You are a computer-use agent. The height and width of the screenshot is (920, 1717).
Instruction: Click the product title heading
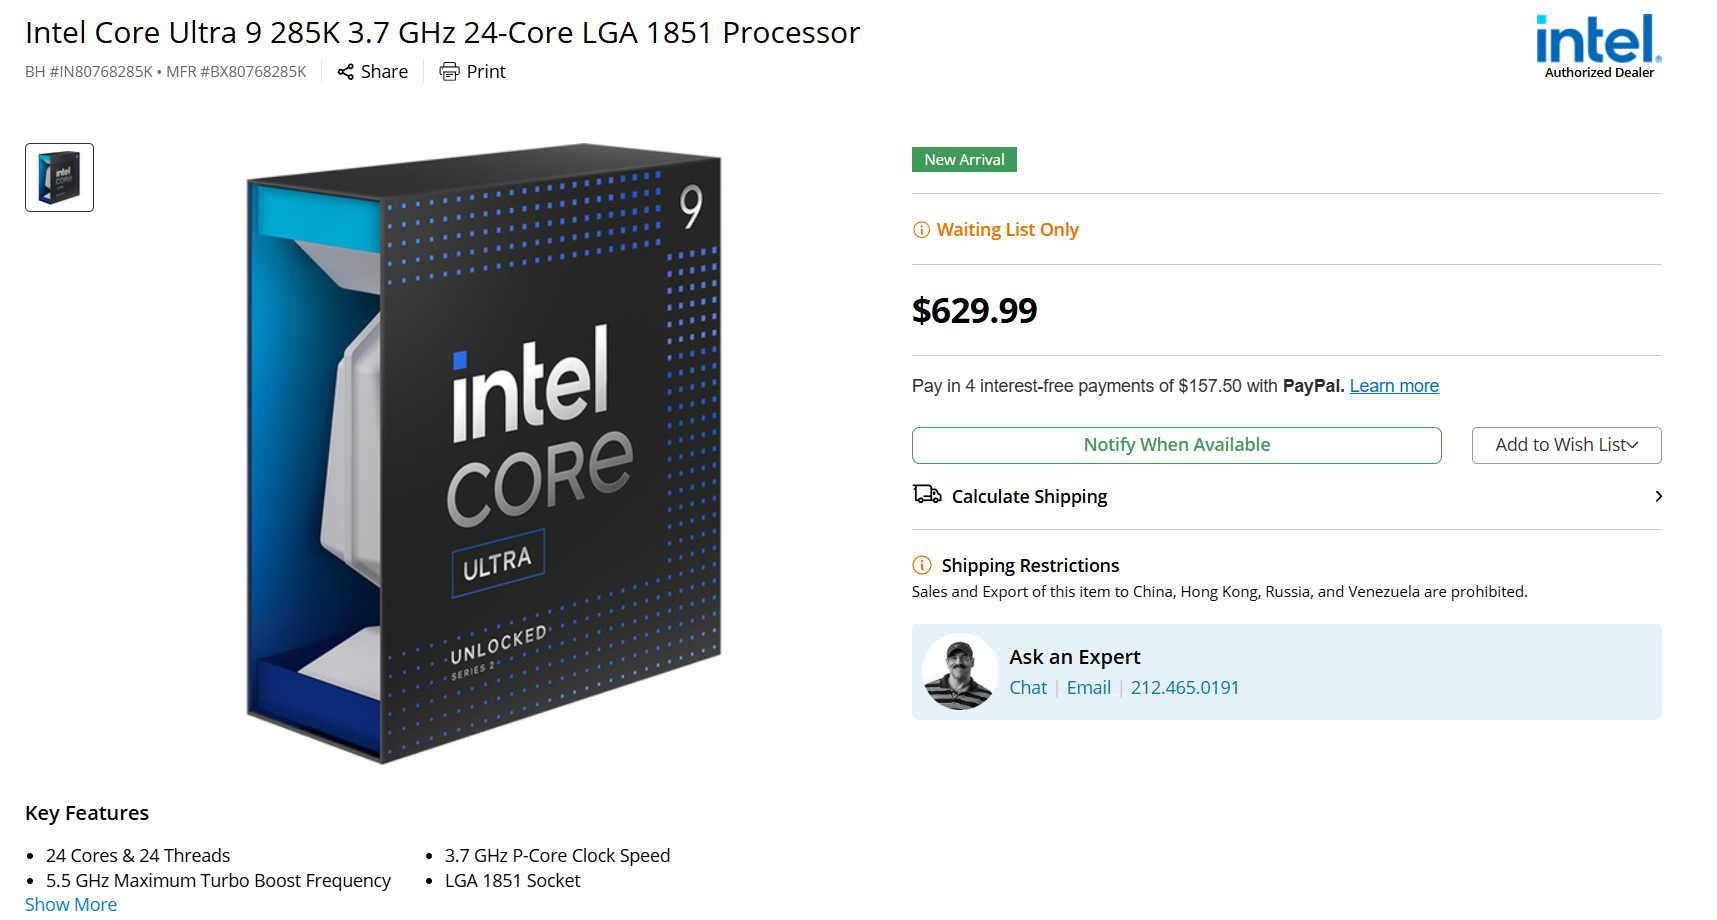point(442,32)
